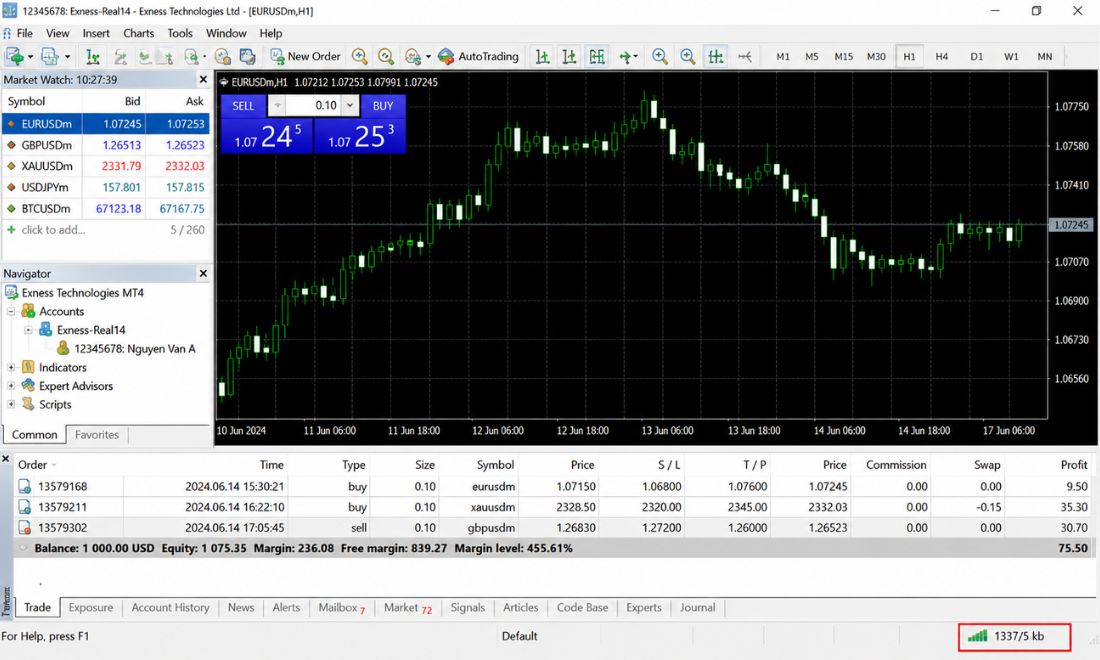Click the chart Zoom In magnifier icon
1100x660 pixels.
click(659, 56)
